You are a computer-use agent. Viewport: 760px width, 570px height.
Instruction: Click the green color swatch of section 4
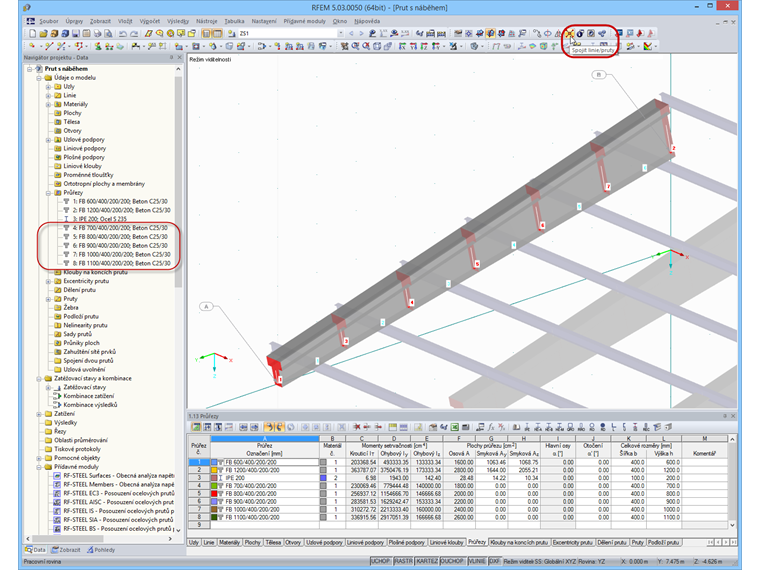tap(214, 486)
